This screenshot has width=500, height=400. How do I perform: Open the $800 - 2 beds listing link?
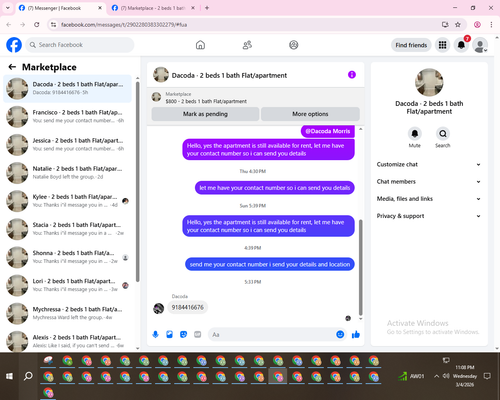point(206,101)
